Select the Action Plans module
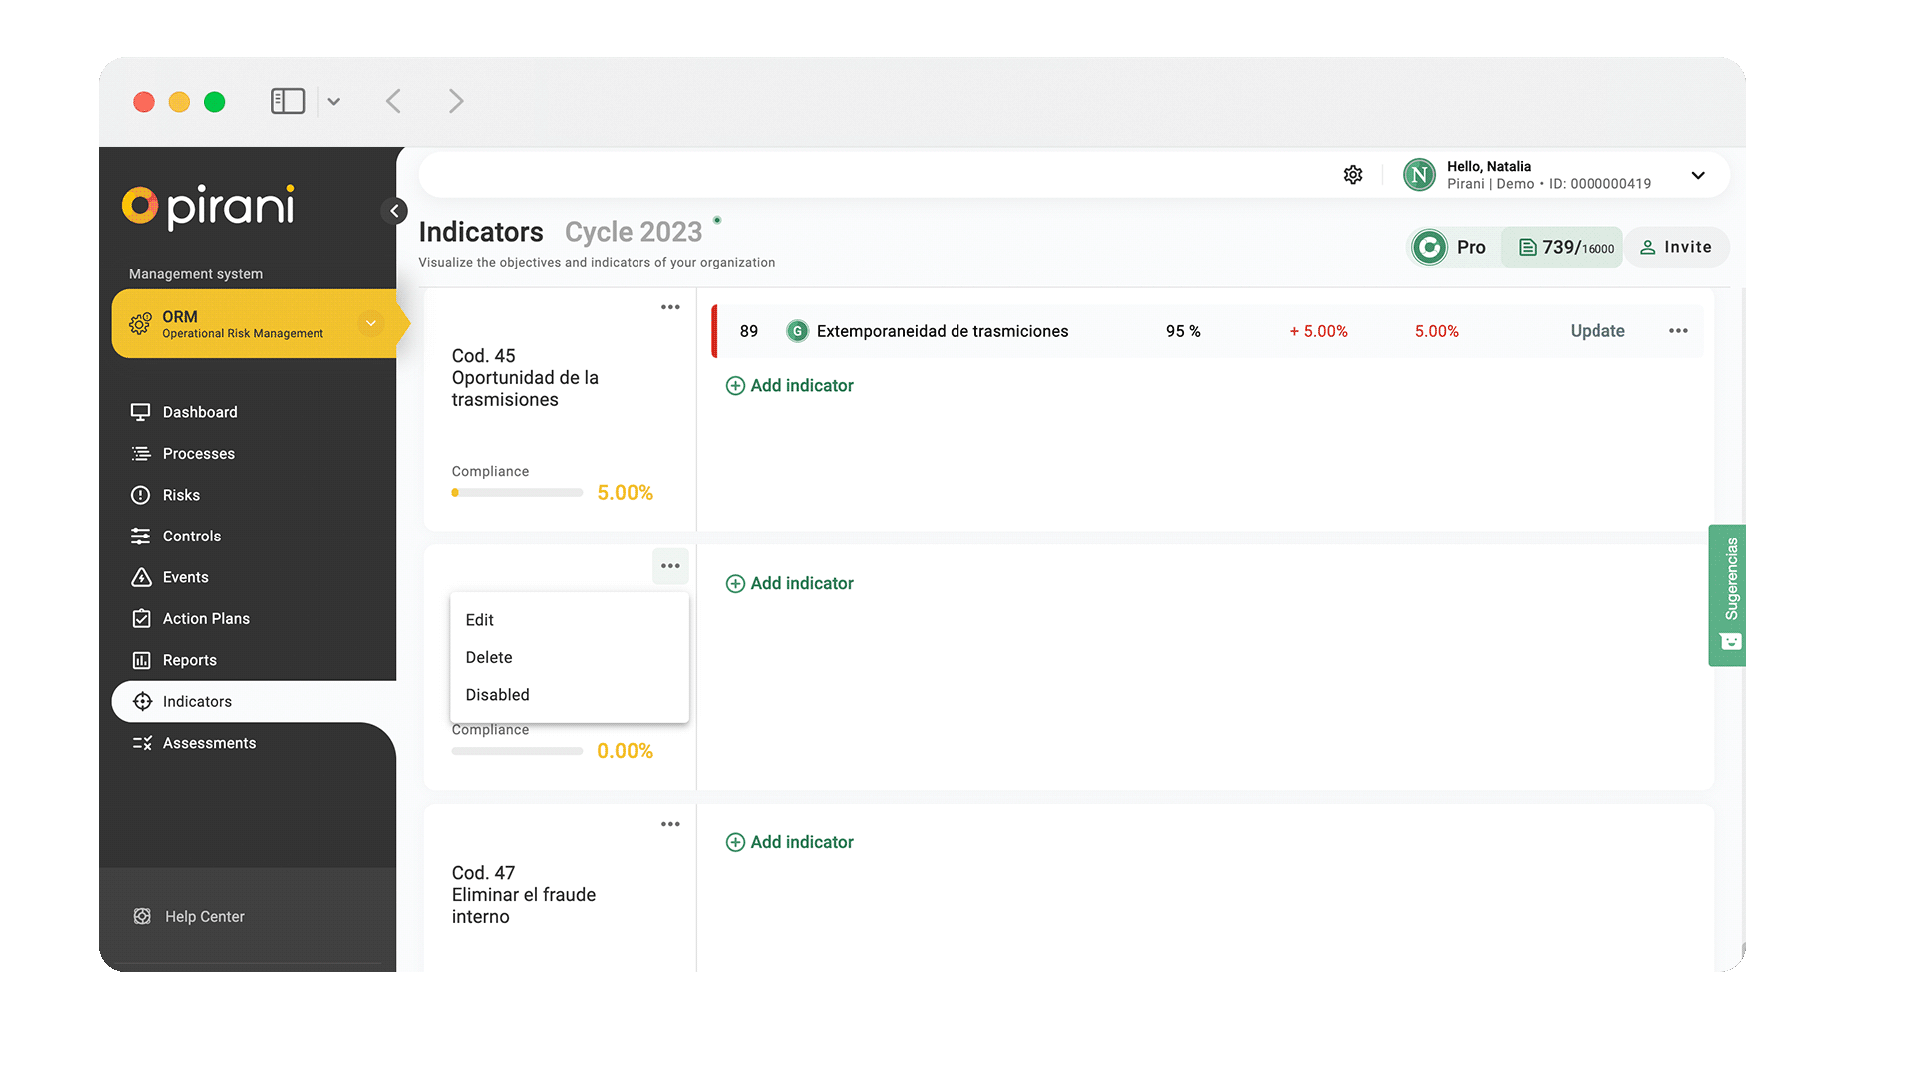This screenshot has width=1914, height=1076. pos(206,618)
